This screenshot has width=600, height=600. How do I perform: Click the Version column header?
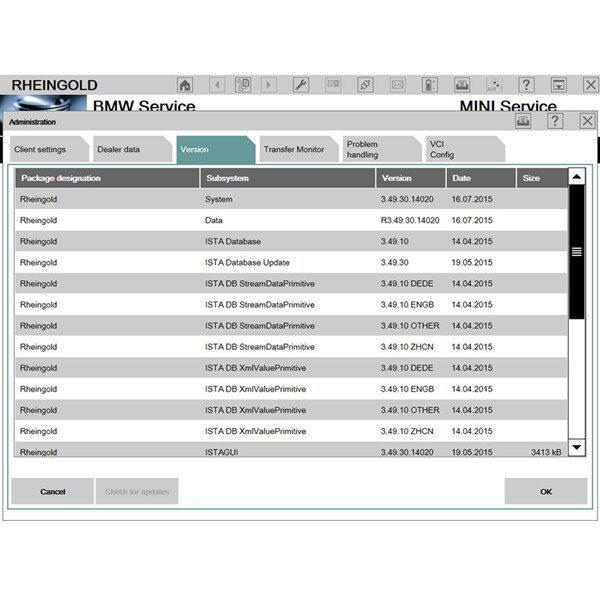click(411, 178)
